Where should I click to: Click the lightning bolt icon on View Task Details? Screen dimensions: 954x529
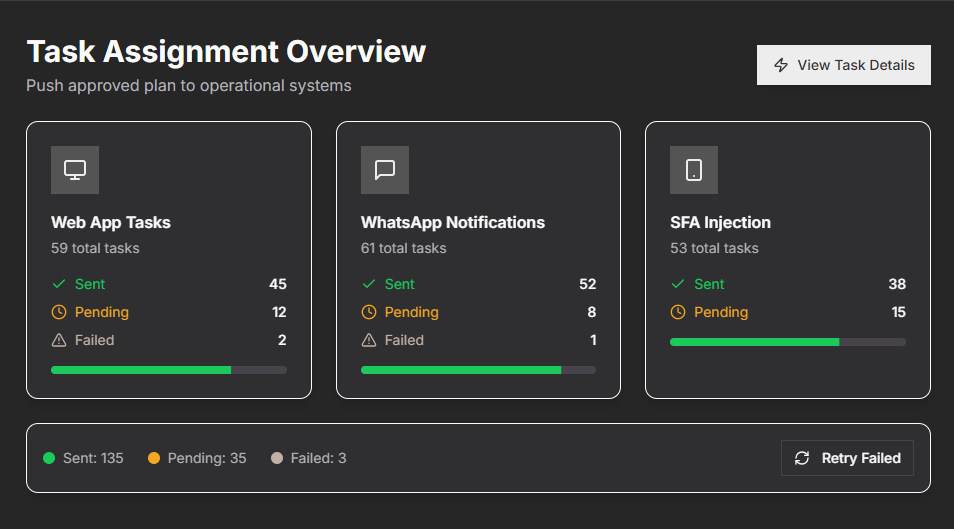[781, 65]
